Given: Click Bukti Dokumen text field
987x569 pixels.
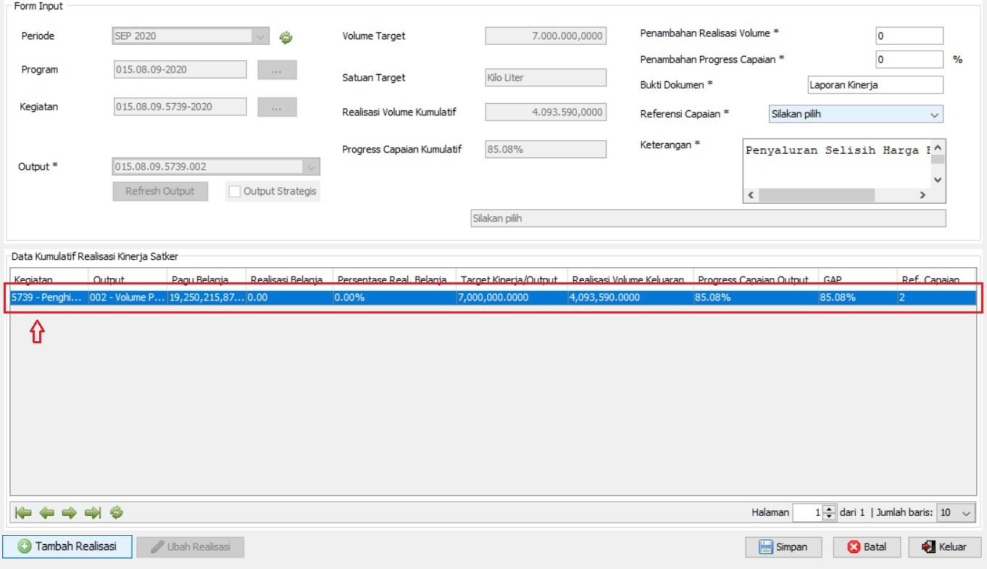Looking at the screenshot, I should coord(874,86).
